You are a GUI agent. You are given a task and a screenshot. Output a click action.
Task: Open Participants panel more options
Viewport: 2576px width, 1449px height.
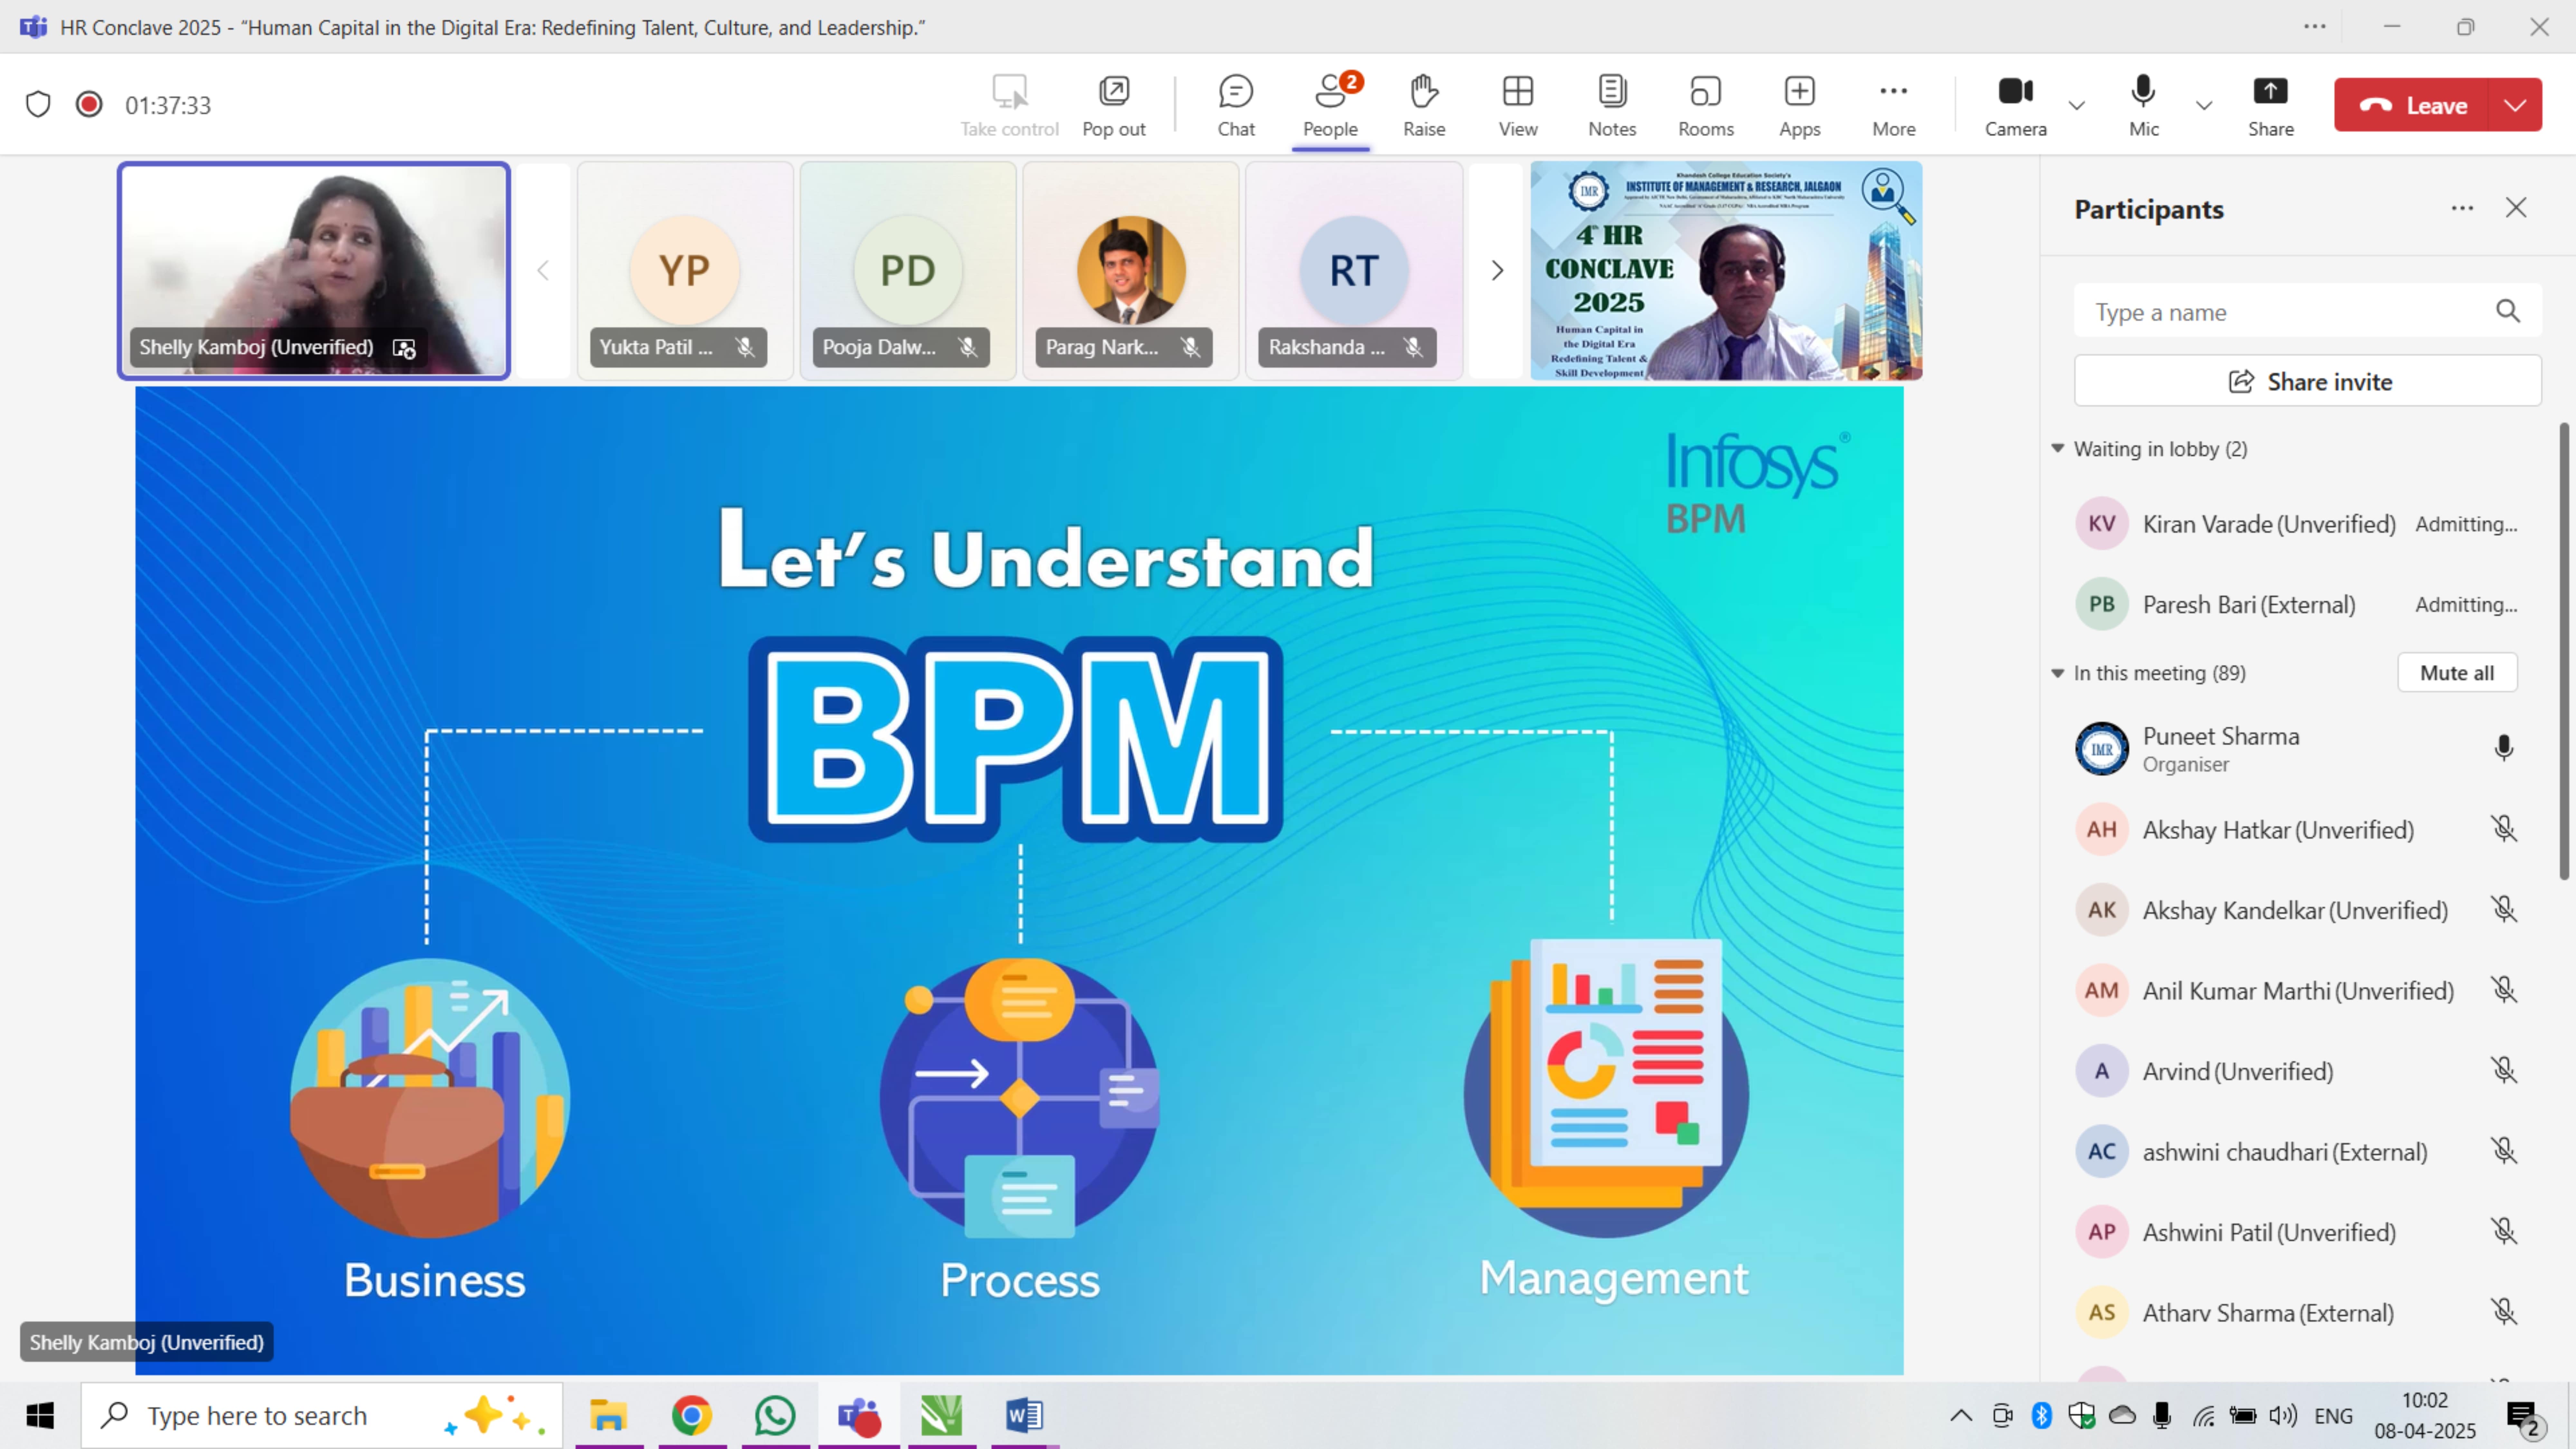pos(2462,208)
